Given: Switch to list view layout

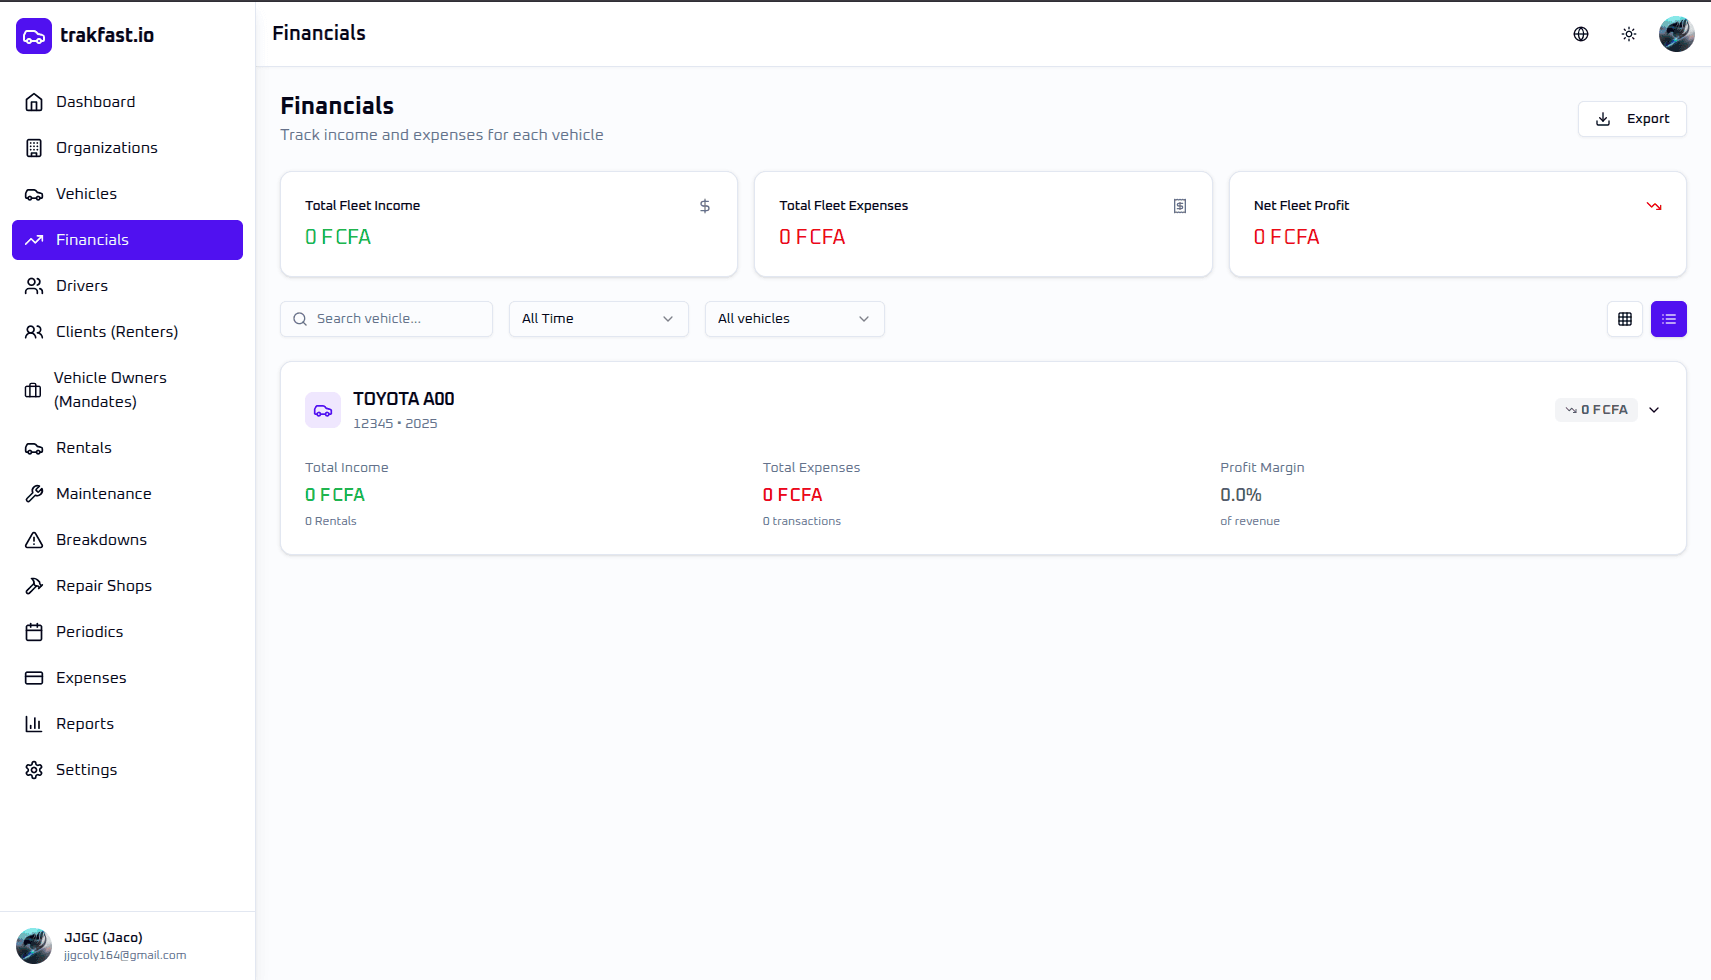Looking at the screenshot, I should click(1669, 319).
